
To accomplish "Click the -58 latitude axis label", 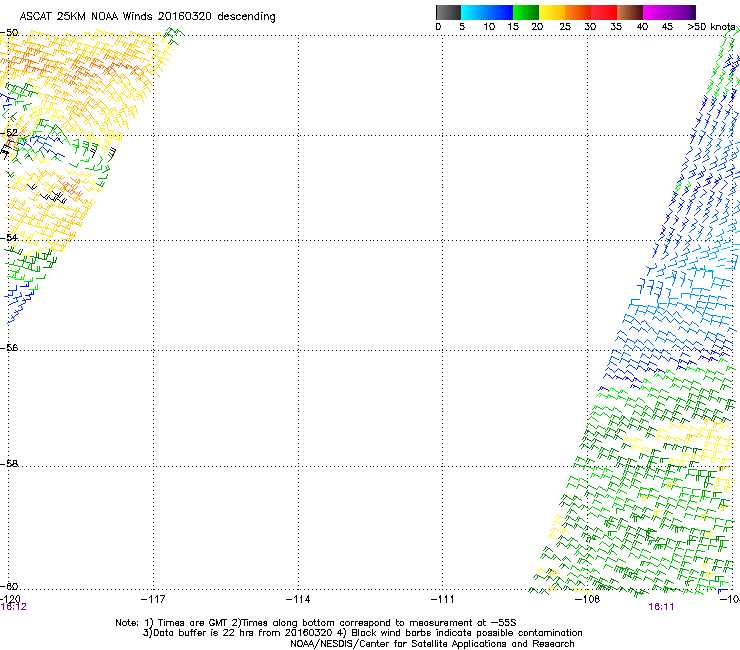I will [x=9, y=464].
